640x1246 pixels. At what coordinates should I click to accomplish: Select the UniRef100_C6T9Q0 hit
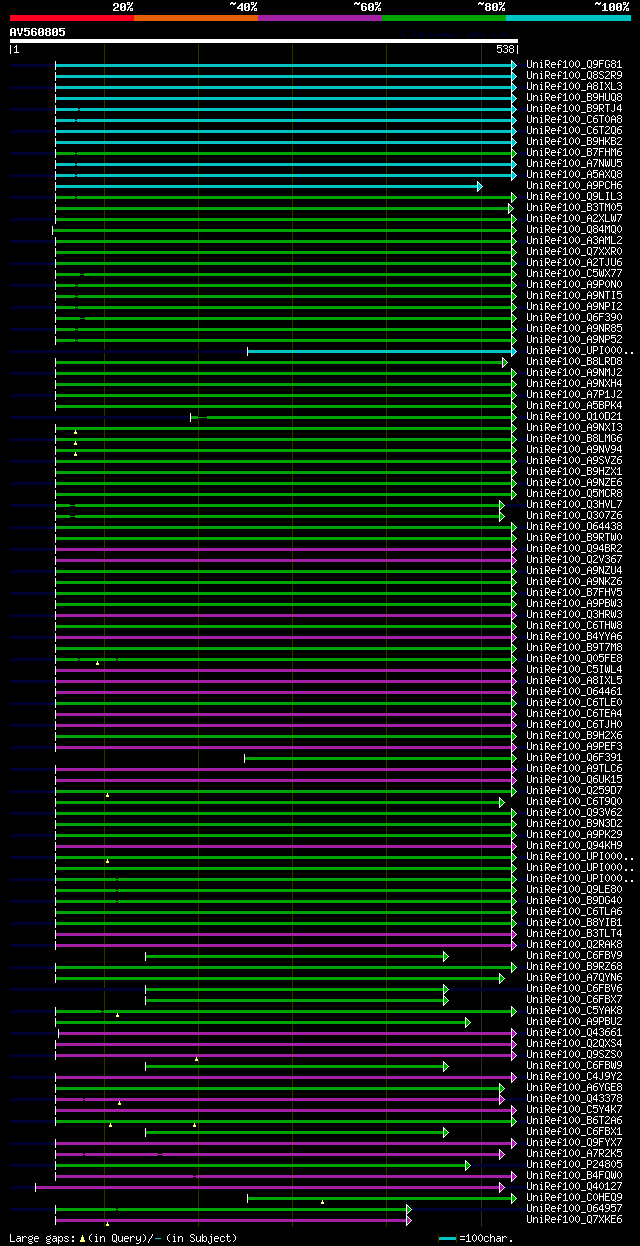pyautogui.click(x=574, y=802)
